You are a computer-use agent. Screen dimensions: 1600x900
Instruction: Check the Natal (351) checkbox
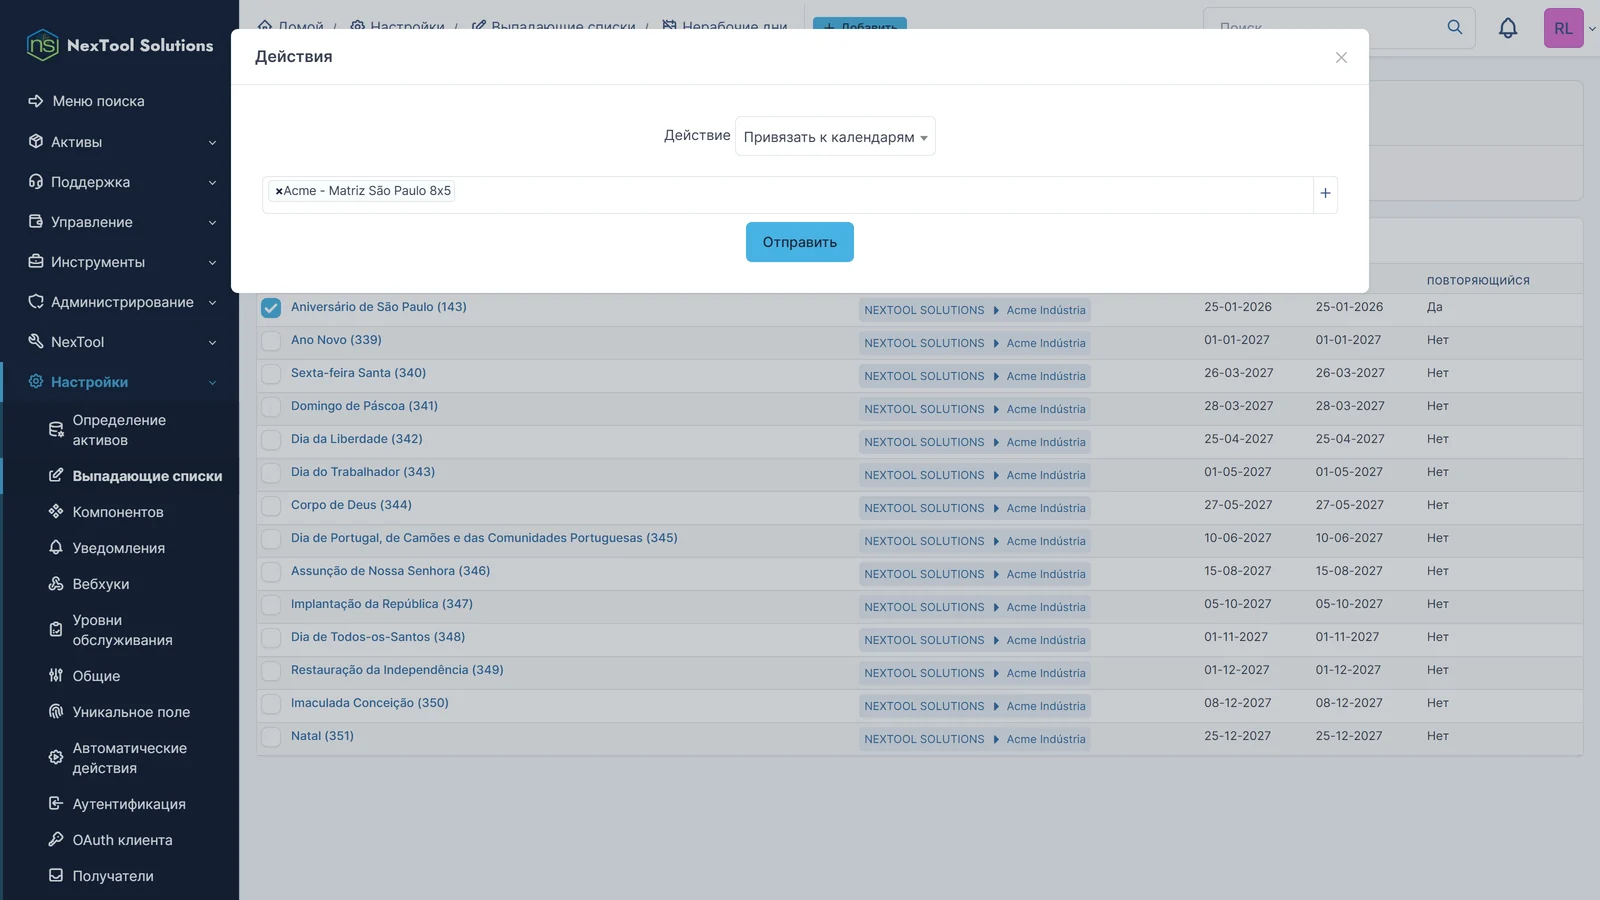tap(271, 737)
